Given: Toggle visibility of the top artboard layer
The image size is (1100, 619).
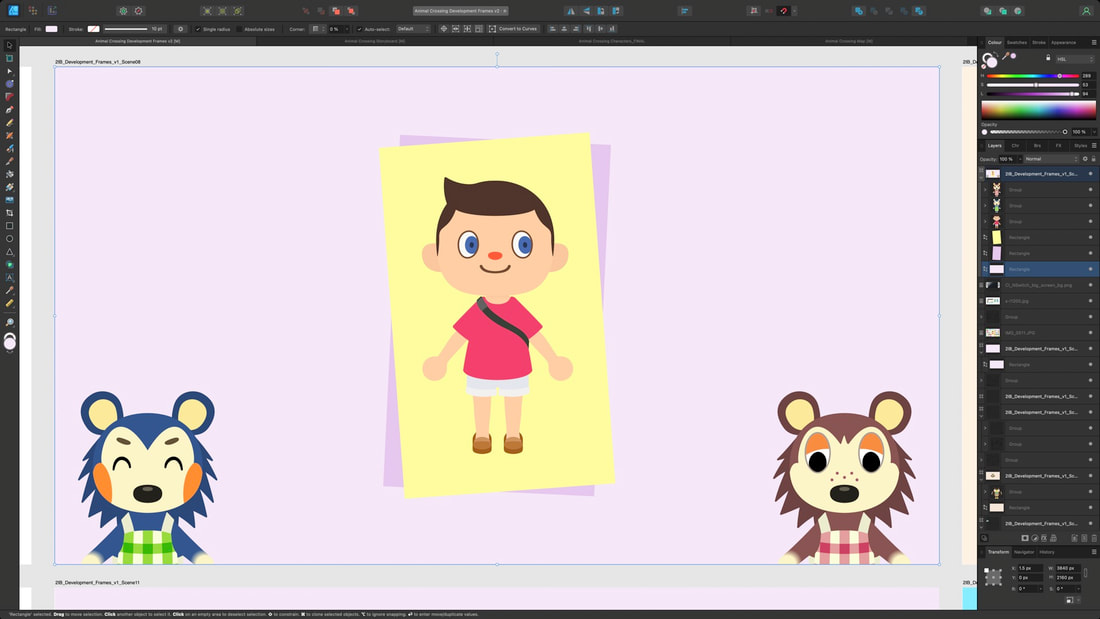Looking at the screenshot, I should coord(1090,173).
